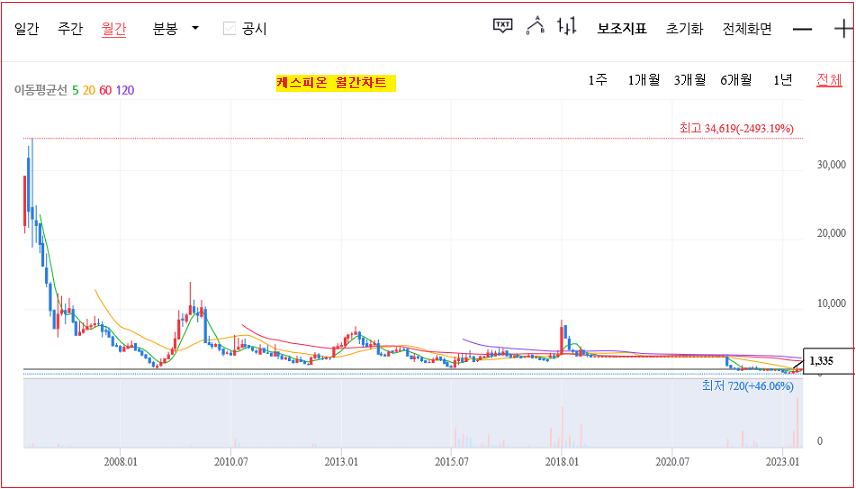Viewport: 856px width, 489px height.
Task: Click the 최저 720 low label
Action: [x=748, y=386]
